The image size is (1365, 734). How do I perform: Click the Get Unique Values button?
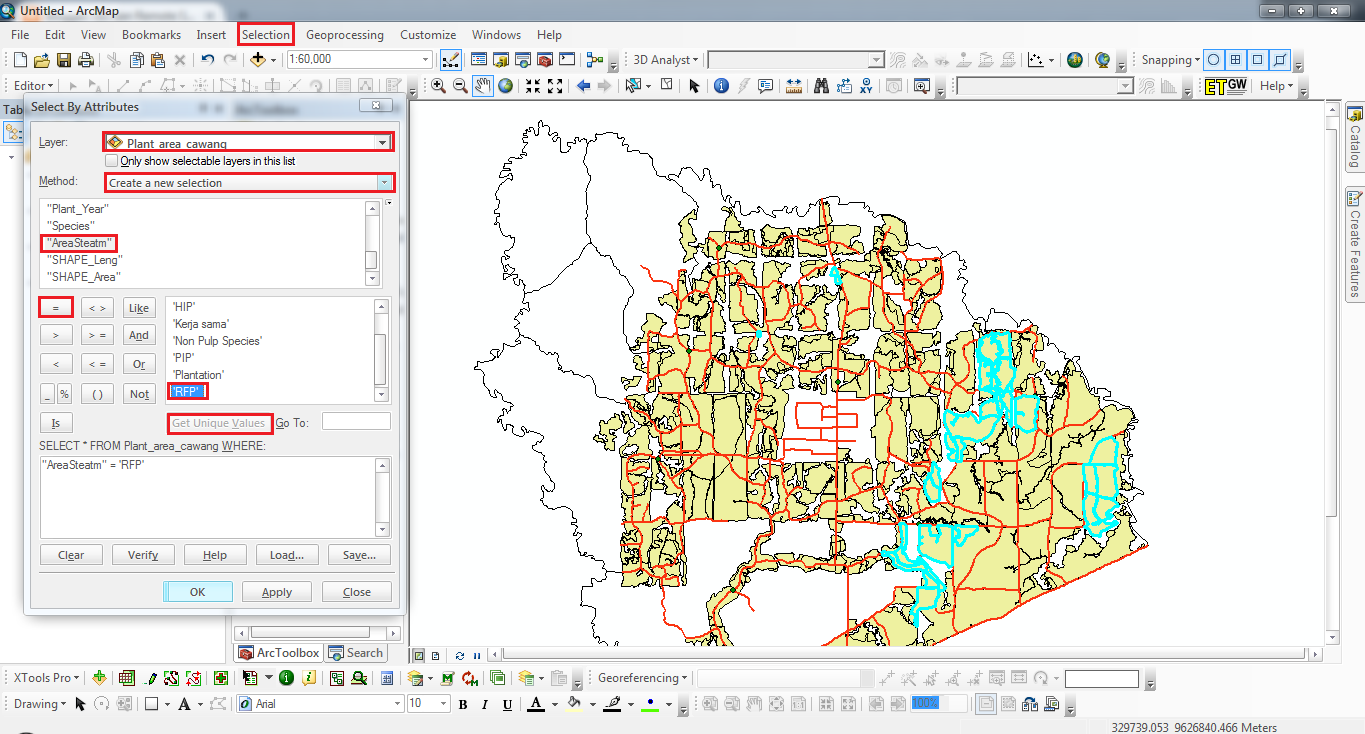click(219, 423)
